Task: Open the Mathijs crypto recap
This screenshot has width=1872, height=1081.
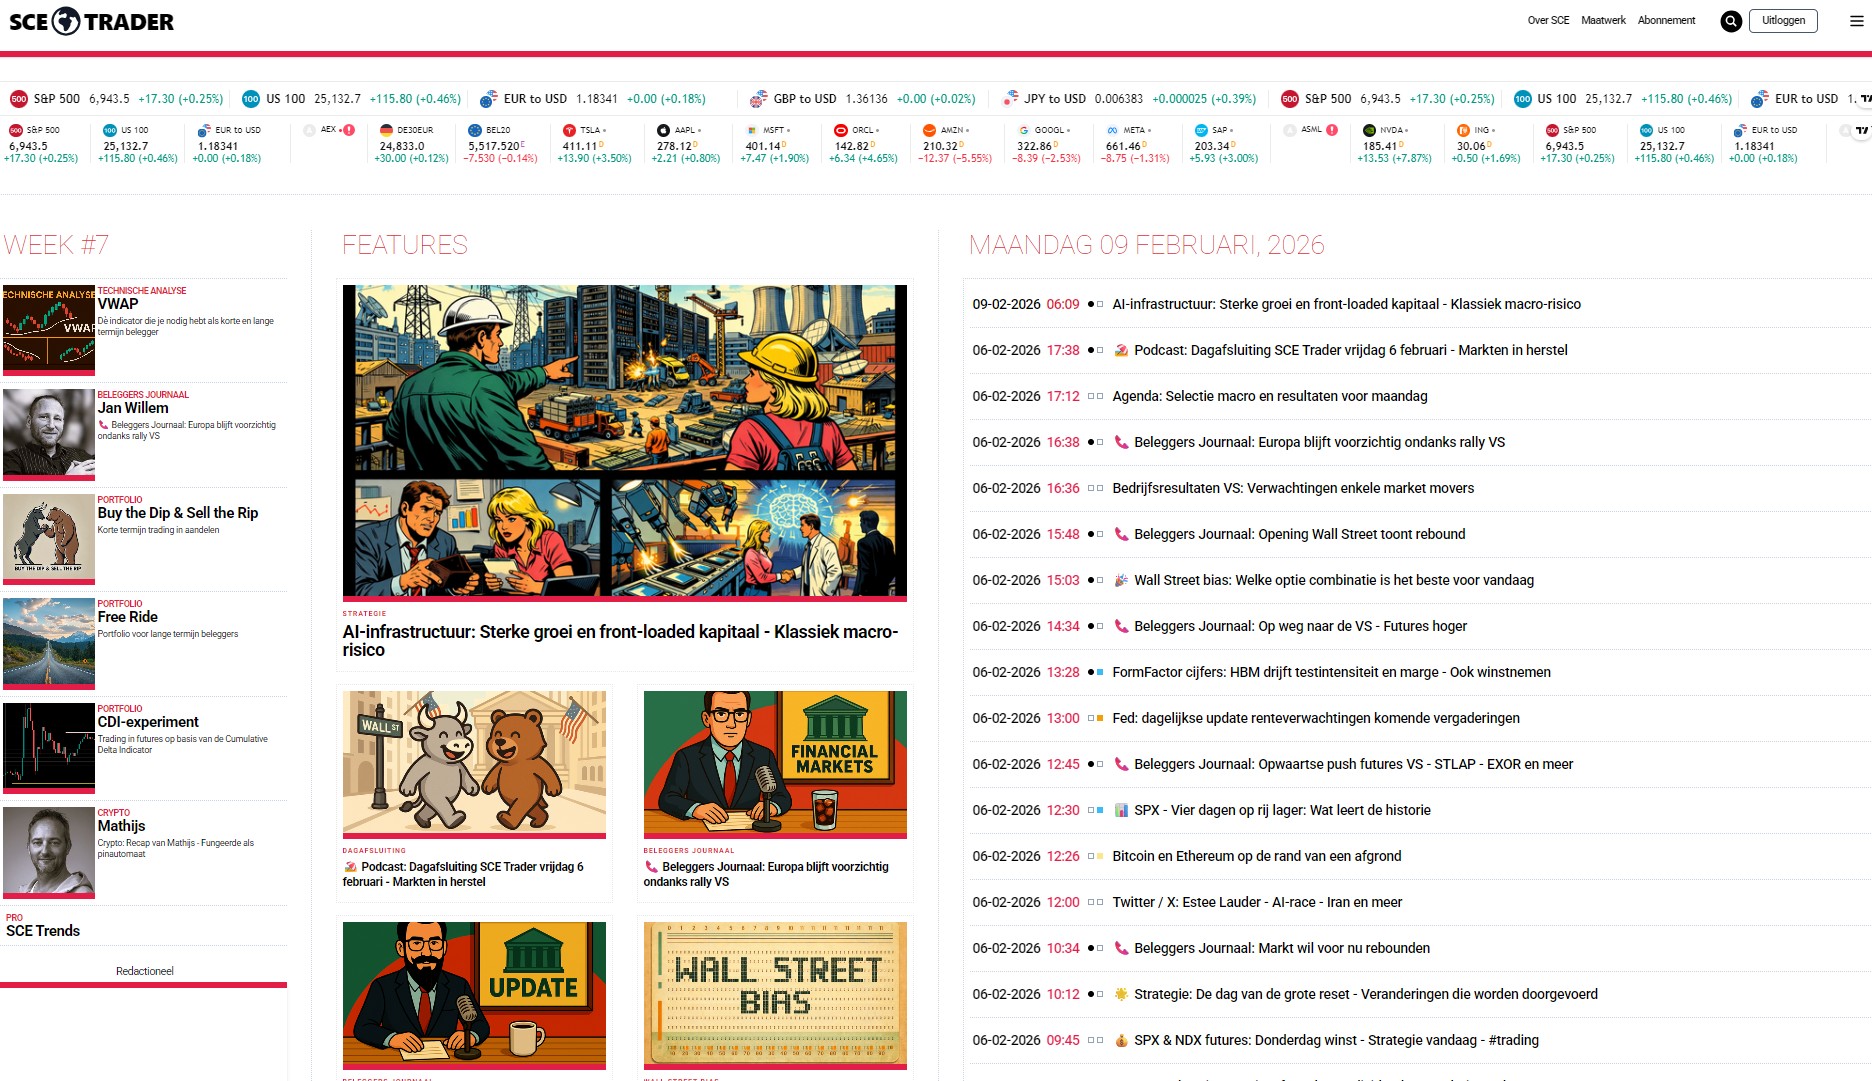Action: [x=121, y=826]
